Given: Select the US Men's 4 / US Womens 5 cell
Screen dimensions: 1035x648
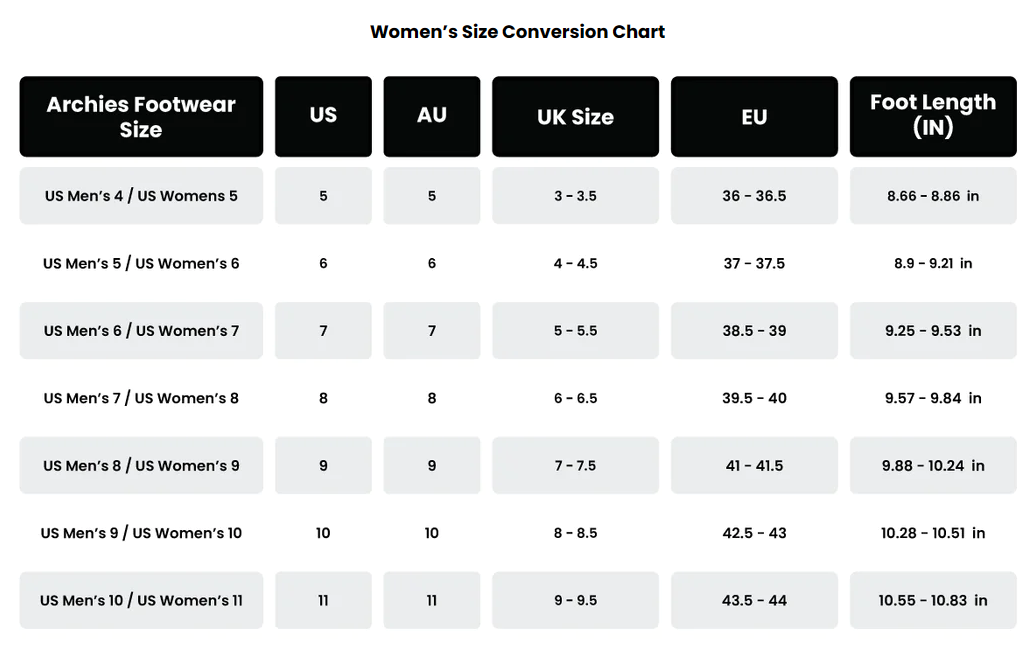Looking at the screenshot, I should (x=141, y=196).
